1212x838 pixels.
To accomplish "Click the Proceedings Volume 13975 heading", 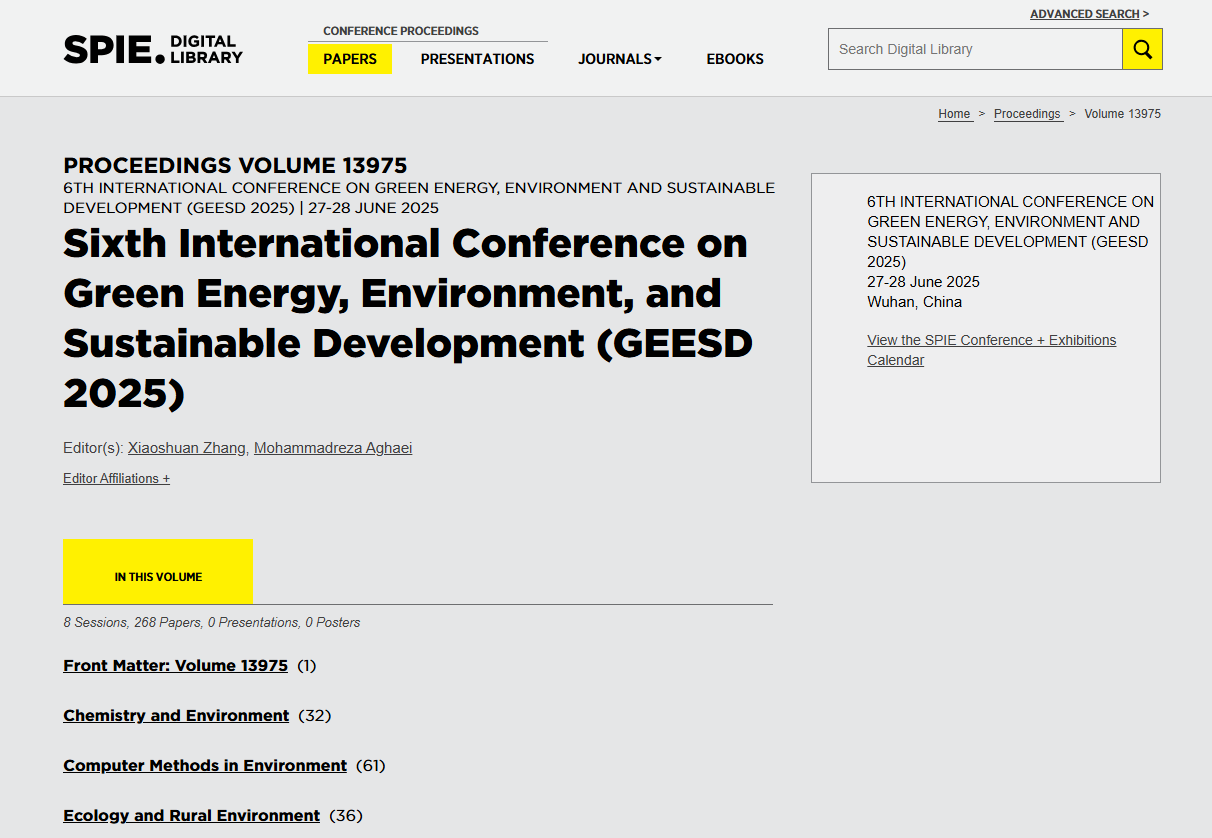I will click(235, 166).
